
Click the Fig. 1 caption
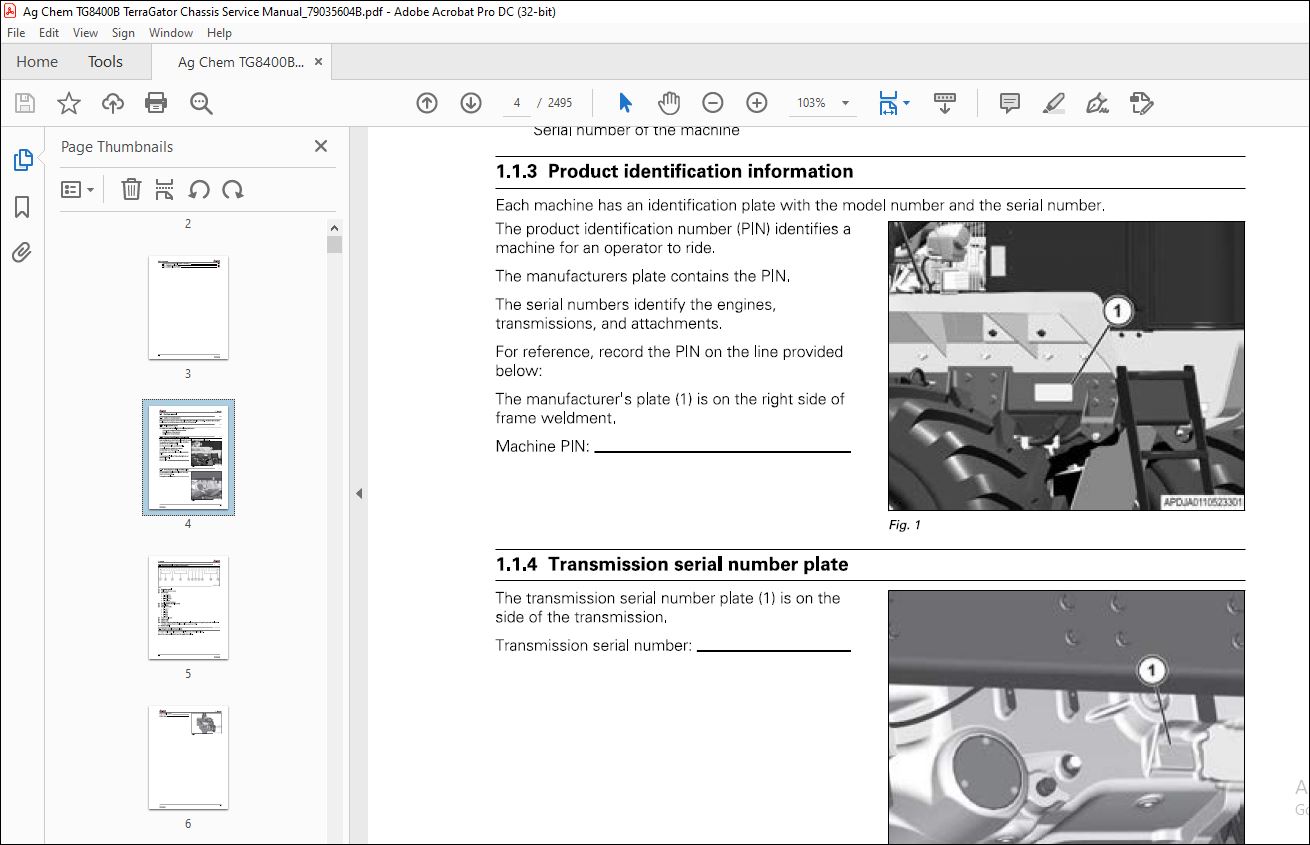click(x=905, y=525)
